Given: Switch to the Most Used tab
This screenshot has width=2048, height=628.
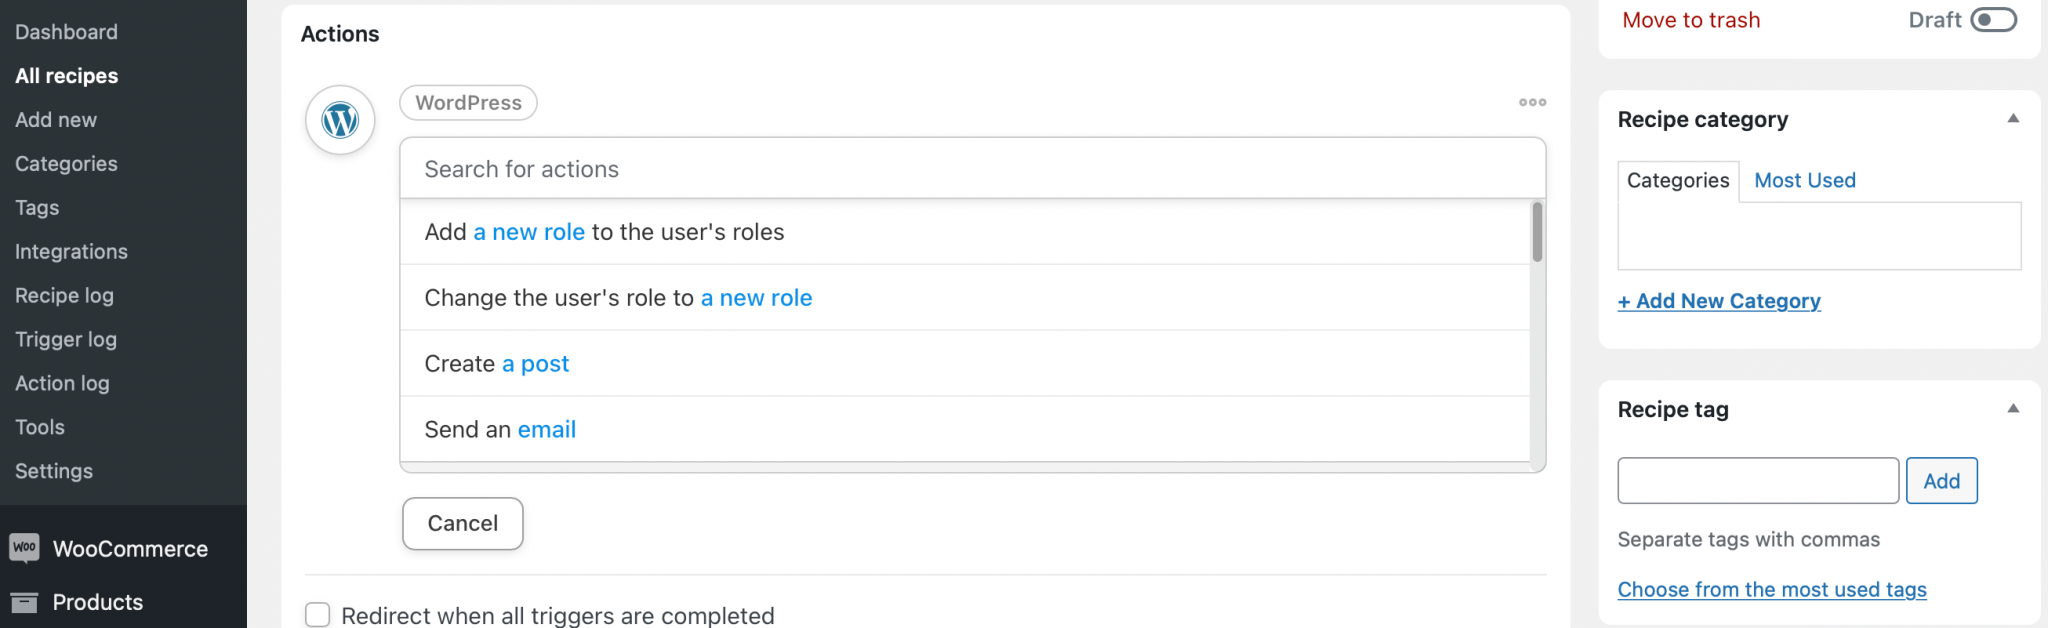Looking at the screenshot, I should pos(1804,181).
